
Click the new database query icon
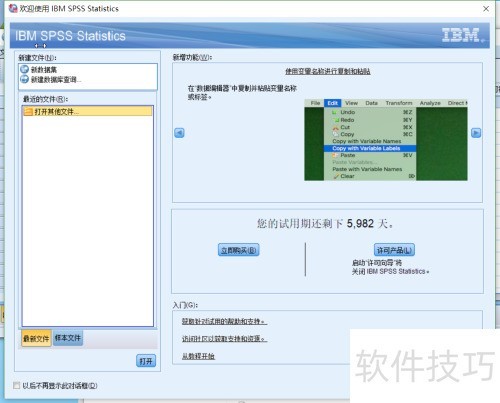tap(24, 79)
